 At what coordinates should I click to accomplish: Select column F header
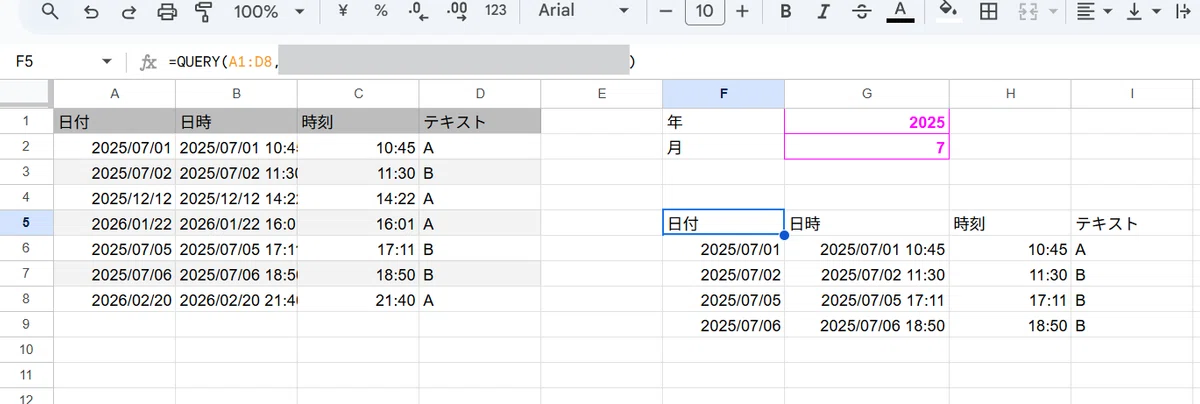pyautogui.click(x=723, y=94)
